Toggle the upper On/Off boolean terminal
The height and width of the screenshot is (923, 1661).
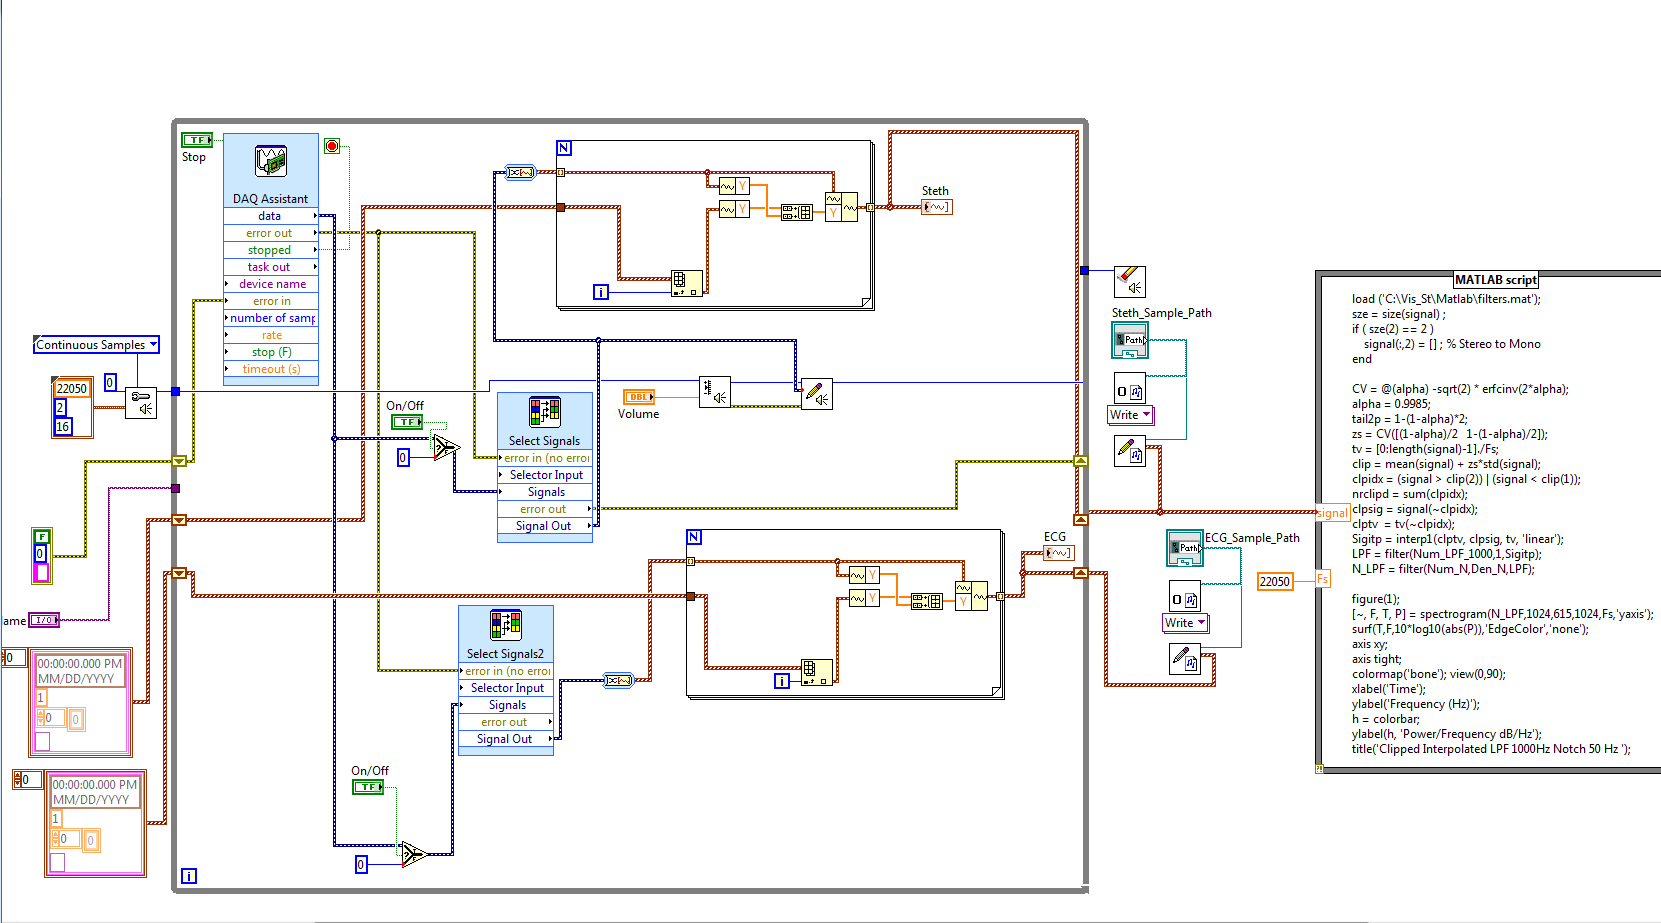407,422
